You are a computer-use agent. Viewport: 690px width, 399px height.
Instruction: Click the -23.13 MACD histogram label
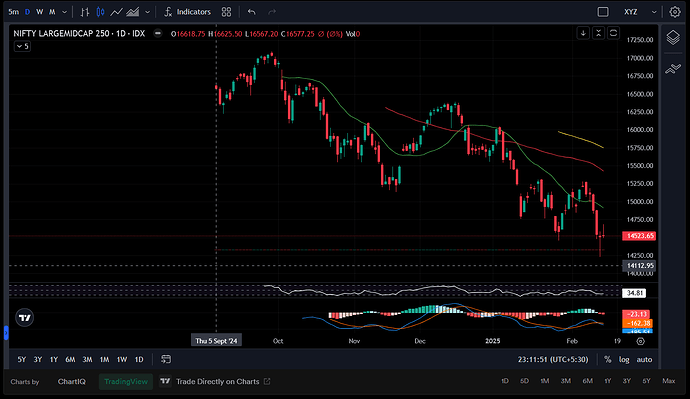click(637, 314)
